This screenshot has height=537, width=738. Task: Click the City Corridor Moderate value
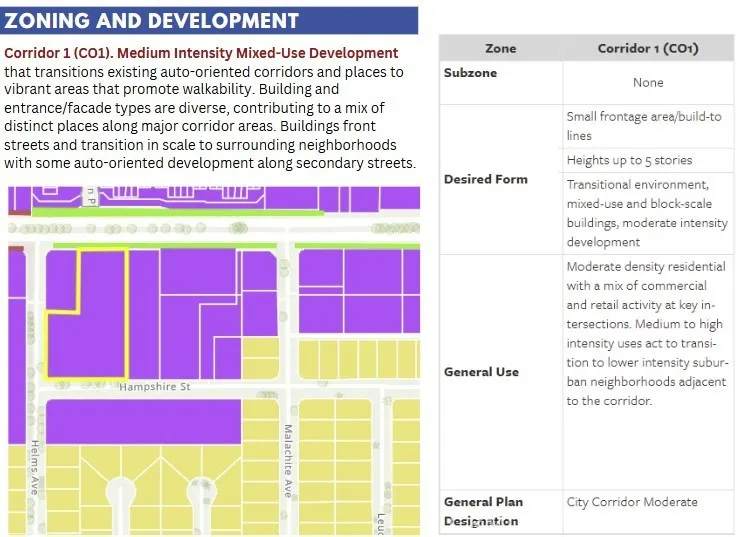click(x=631, y=502)
